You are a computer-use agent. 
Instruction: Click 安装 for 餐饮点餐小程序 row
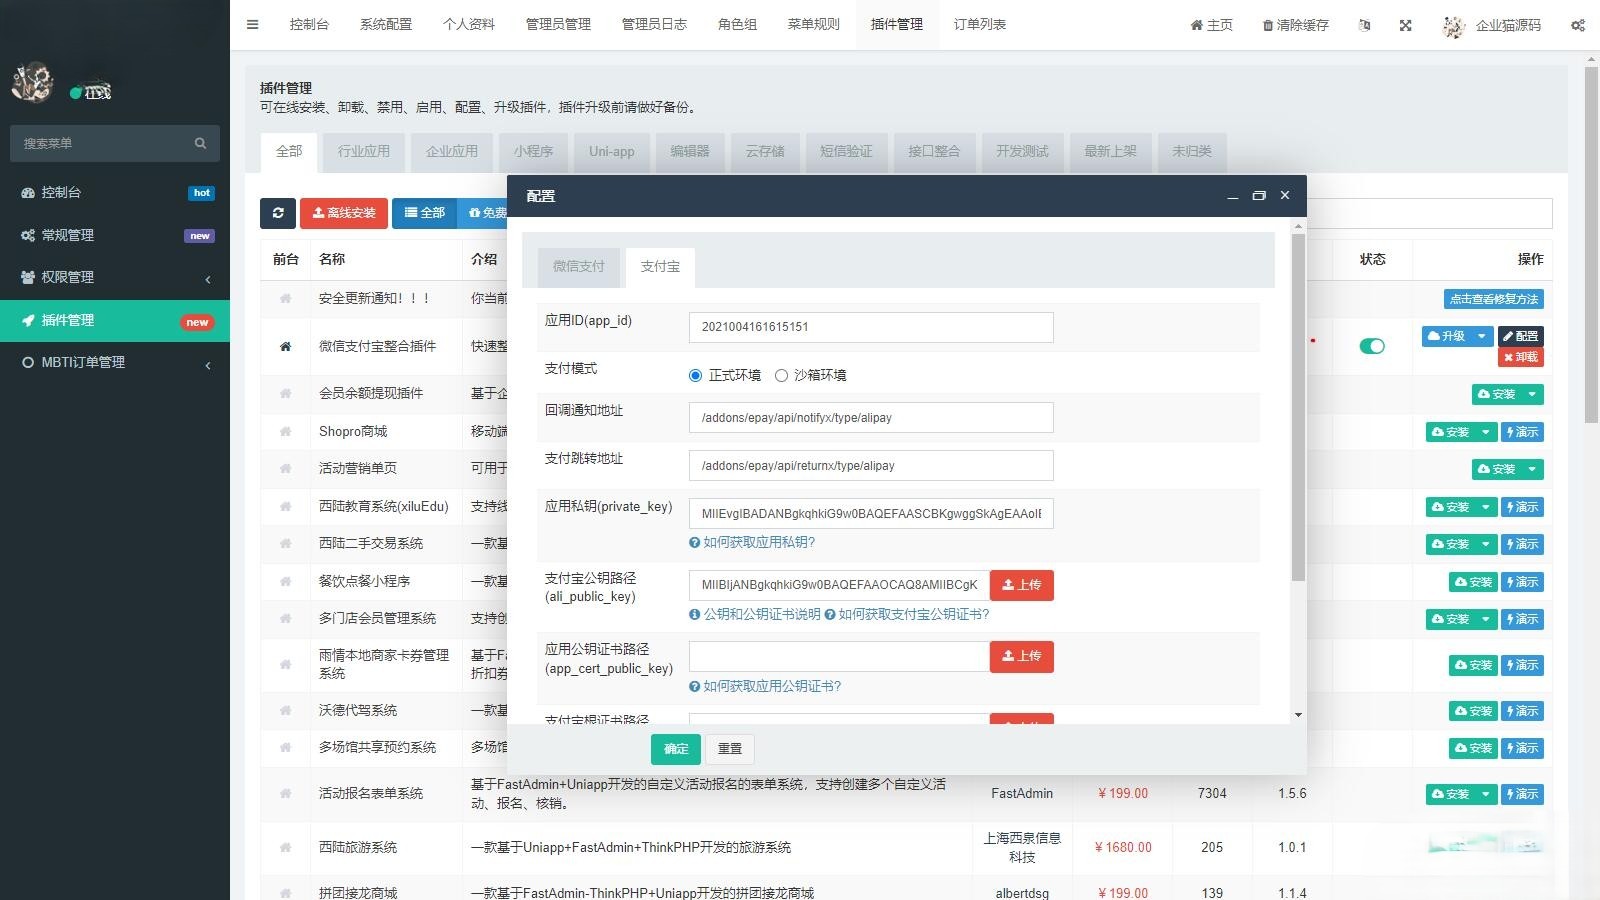[x=1473, y=582]
